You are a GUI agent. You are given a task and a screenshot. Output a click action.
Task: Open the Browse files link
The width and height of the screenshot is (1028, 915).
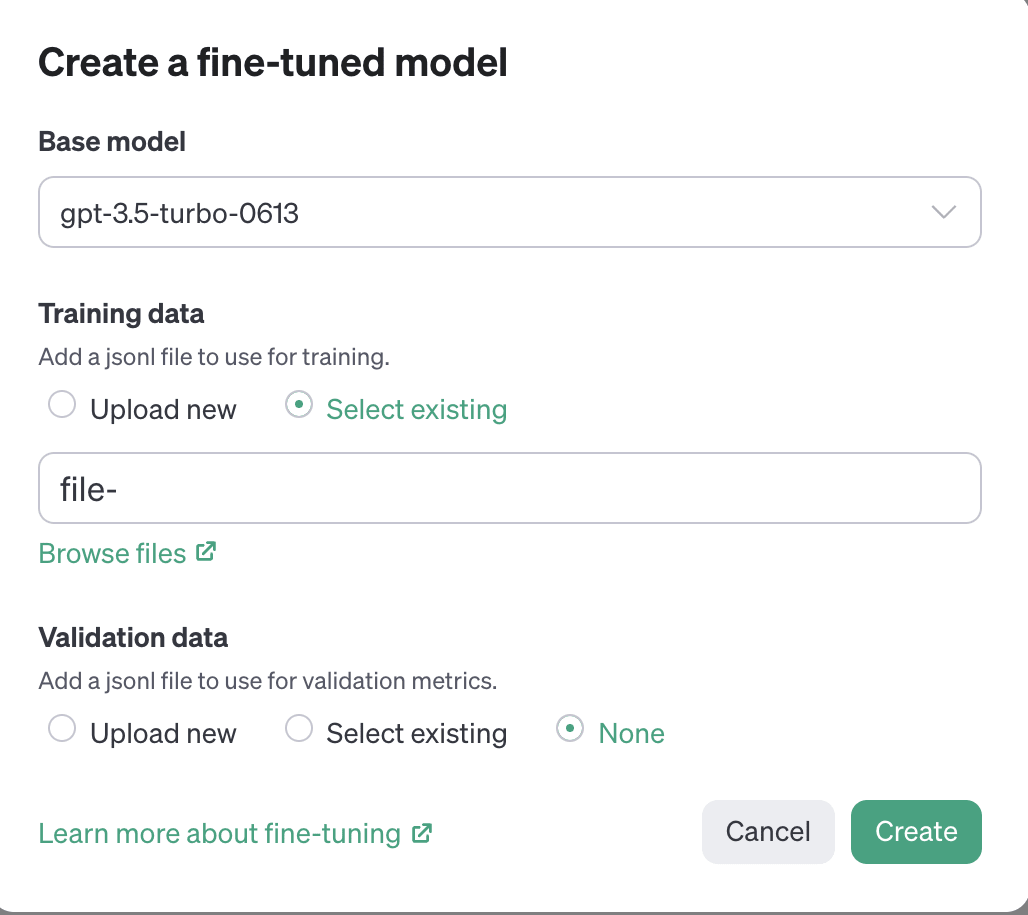(x=113, y=554)
